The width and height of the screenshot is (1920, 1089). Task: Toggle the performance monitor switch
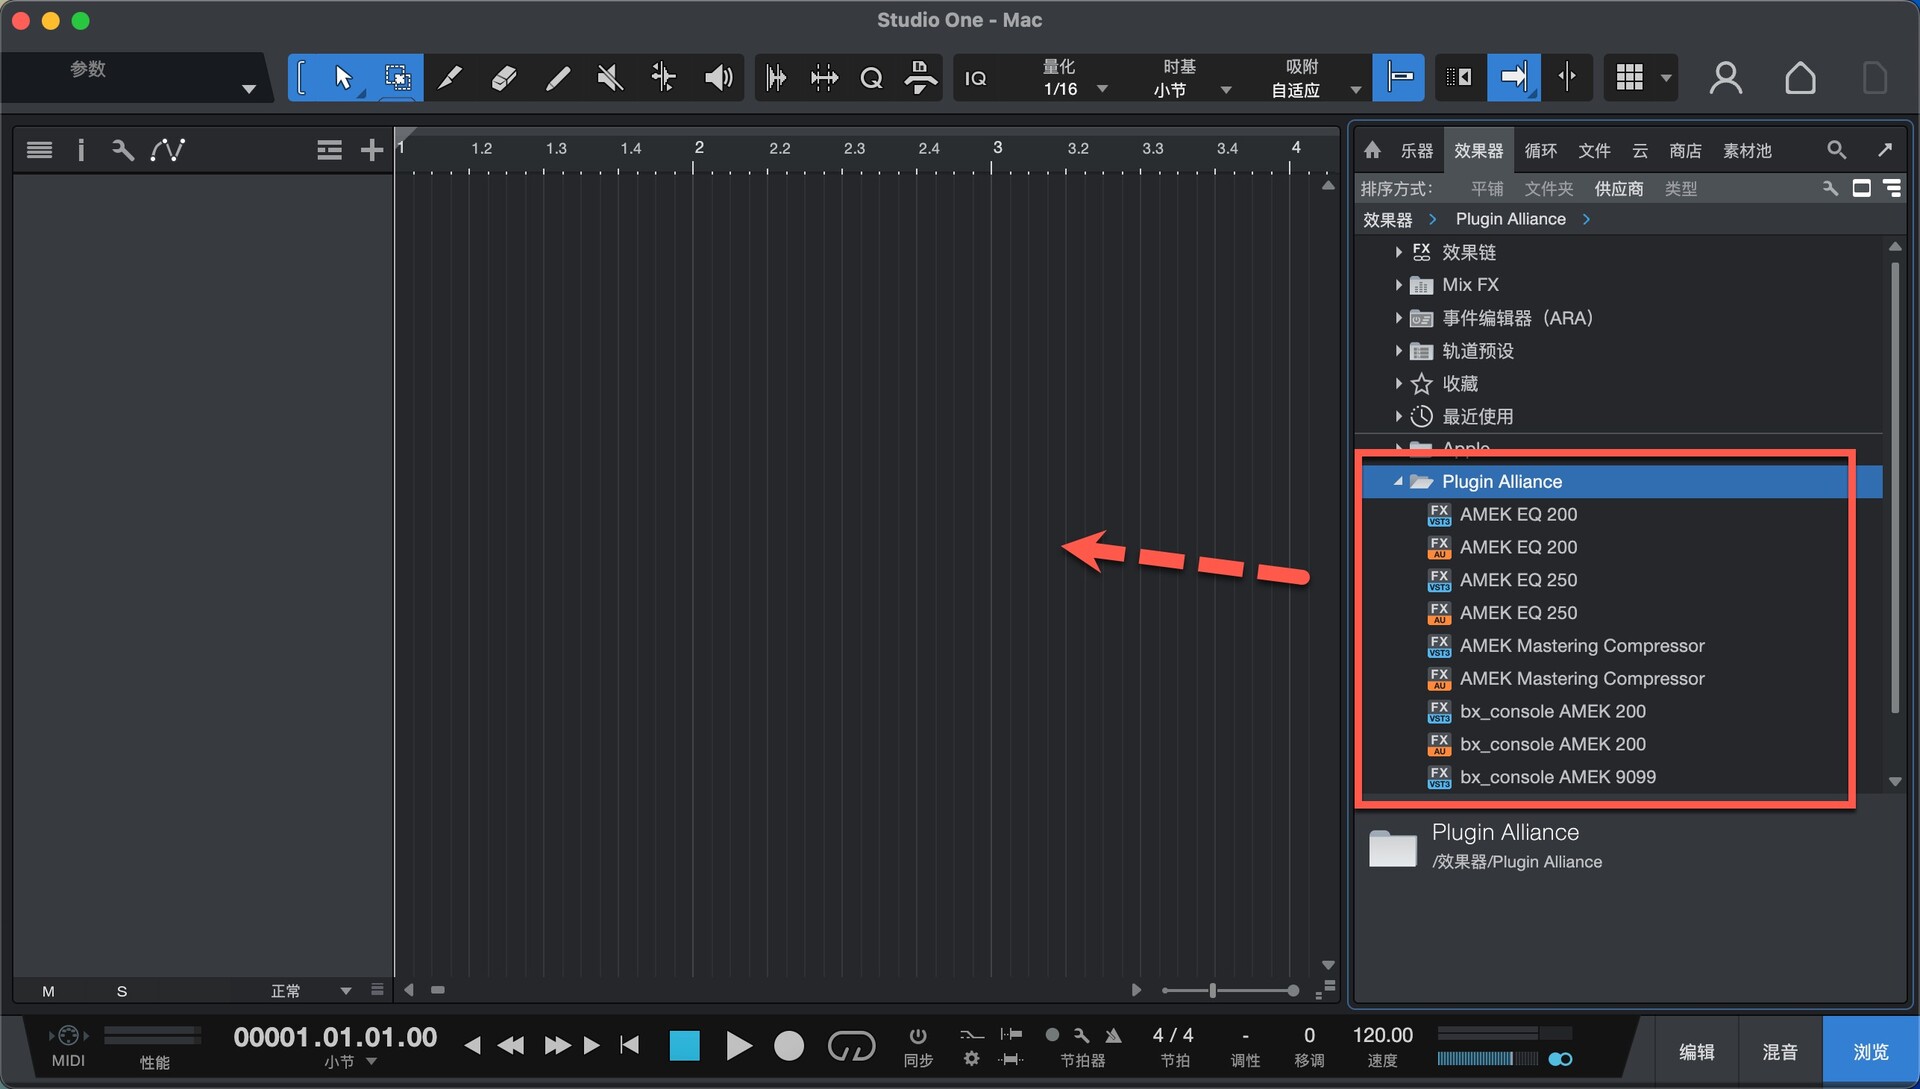click(1560, 1059)
